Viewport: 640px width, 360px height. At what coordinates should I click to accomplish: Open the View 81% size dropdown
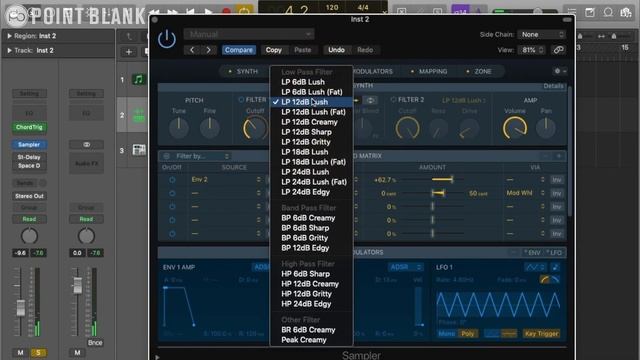532,50
